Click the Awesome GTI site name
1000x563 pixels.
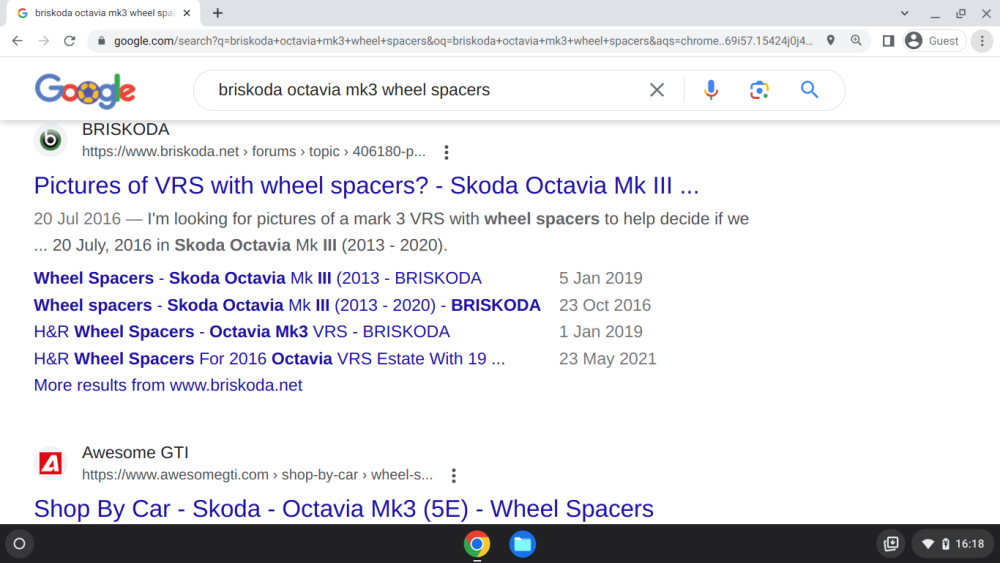135,453
